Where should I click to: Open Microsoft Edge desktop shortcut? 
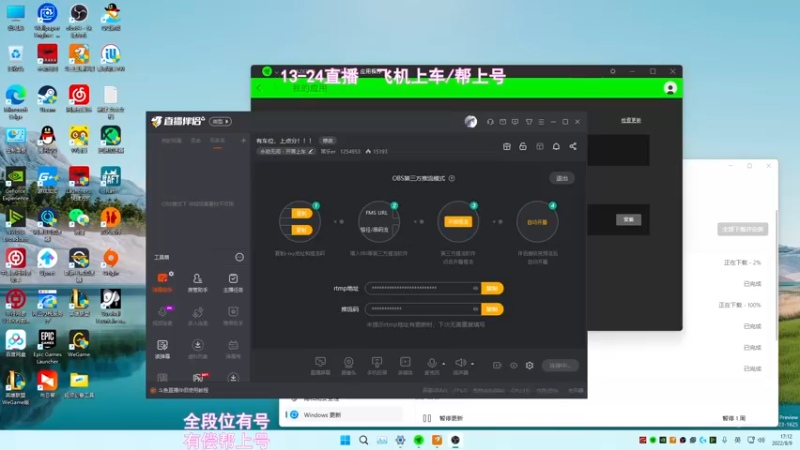point(16,102)
